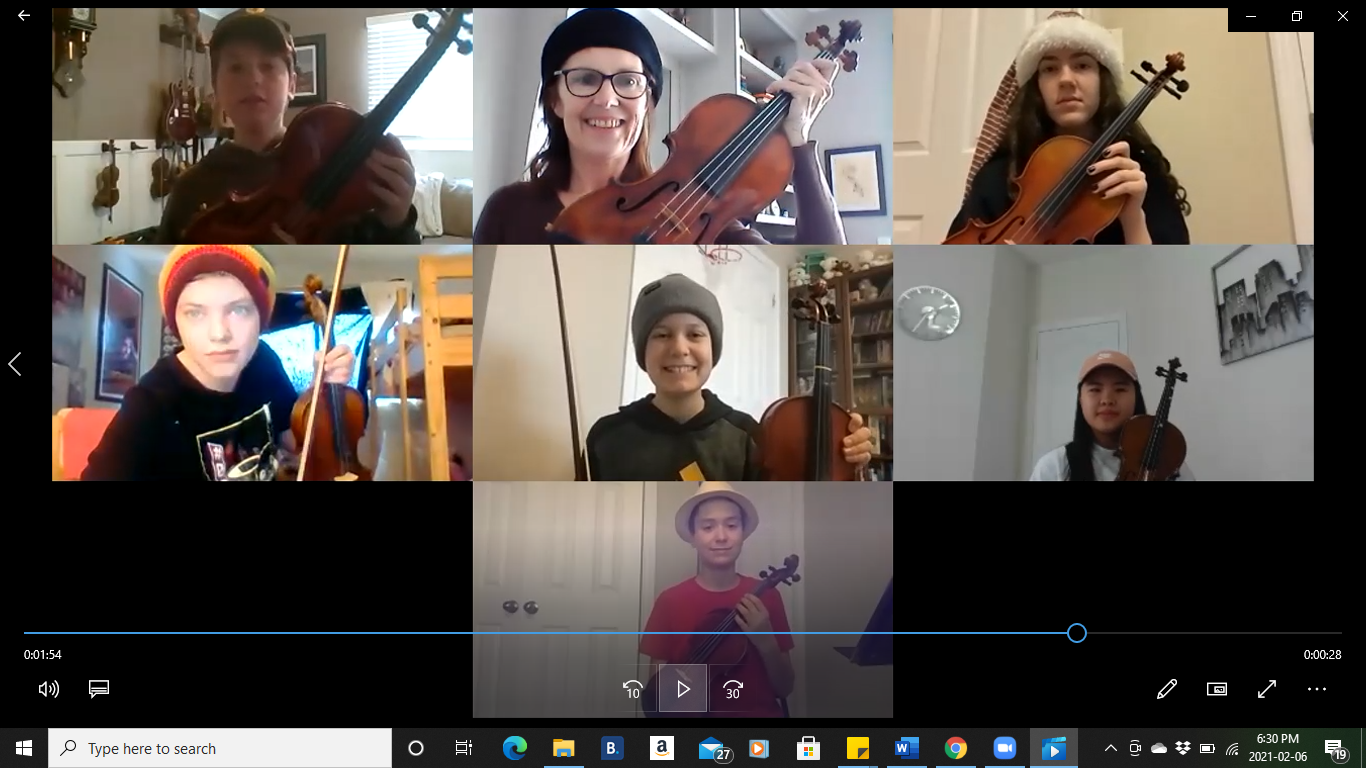1366x768 pixels.
Task: Show hidden system tray icons
Action: [1110, 748]
